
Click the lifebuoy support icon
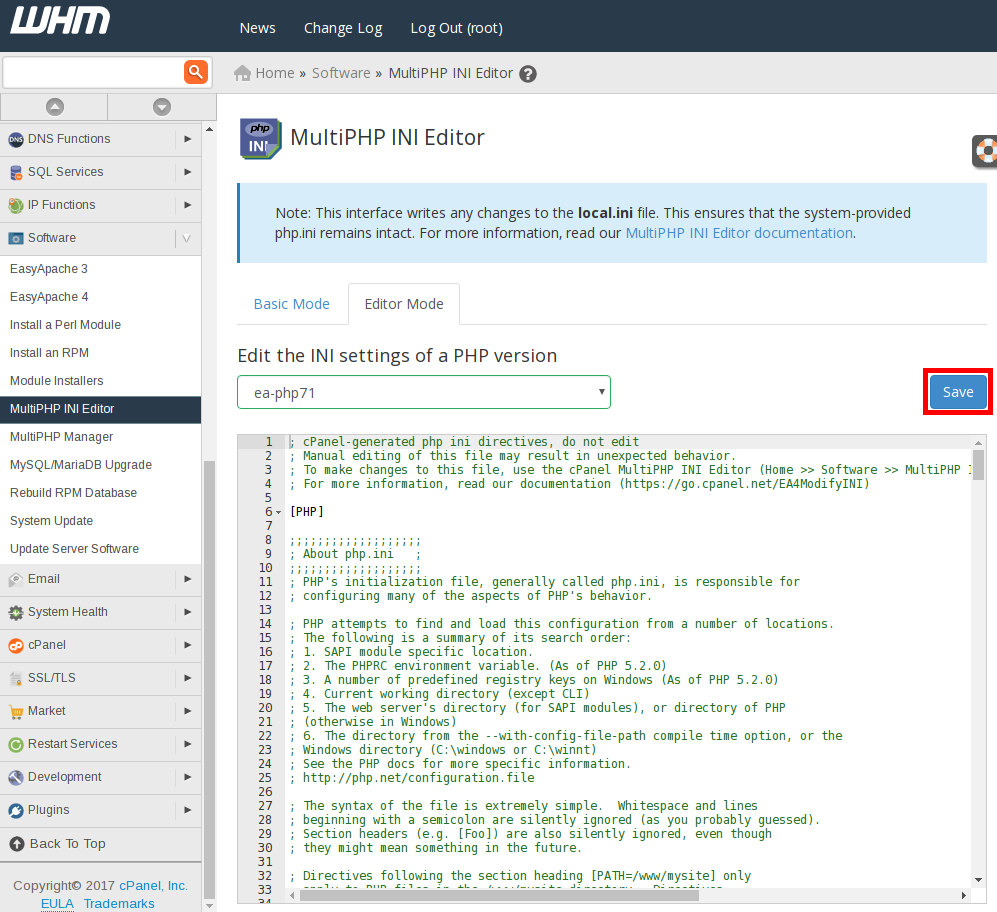click(x=986, y=151)
